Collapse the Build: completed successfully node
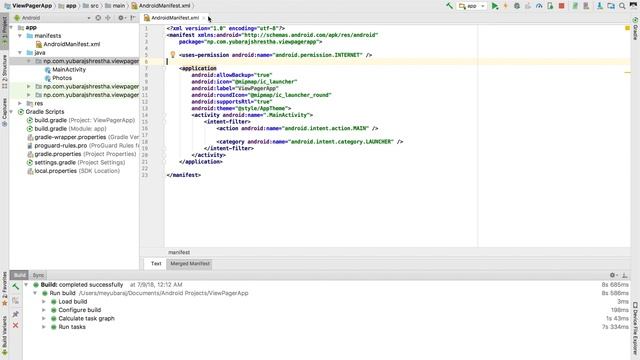The image size is (640, 360). click(26, 285)
